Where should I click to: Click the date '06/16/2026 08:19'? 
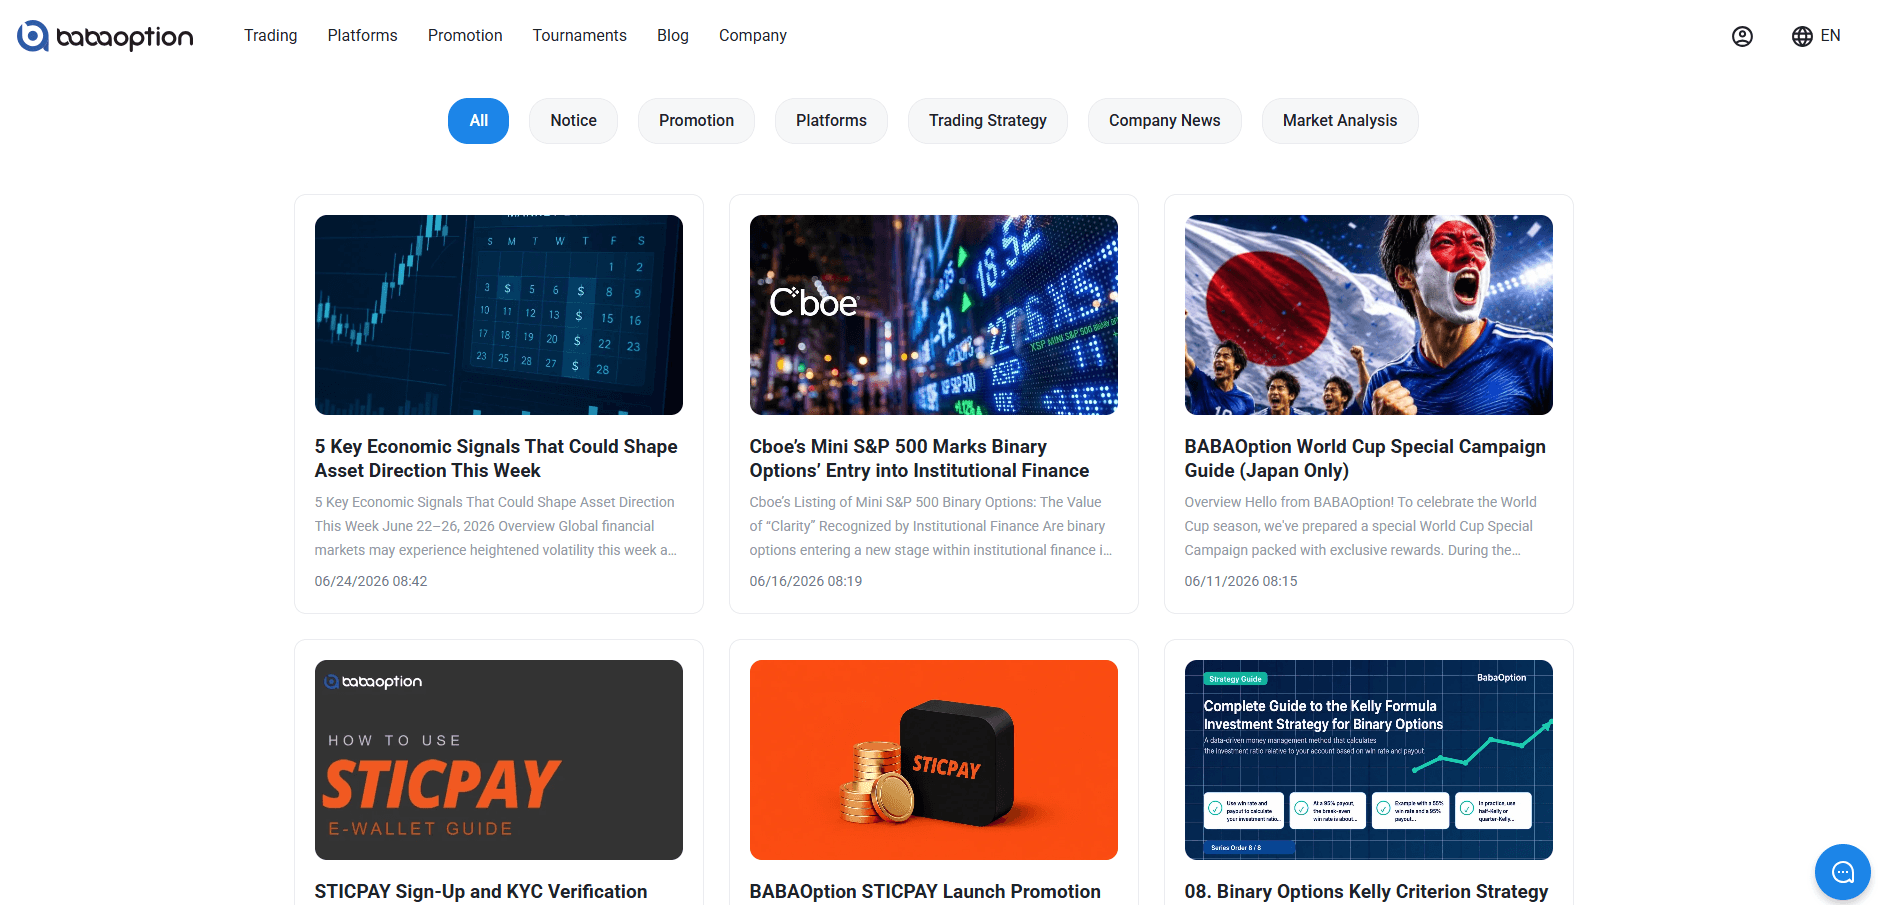point(806,581)
